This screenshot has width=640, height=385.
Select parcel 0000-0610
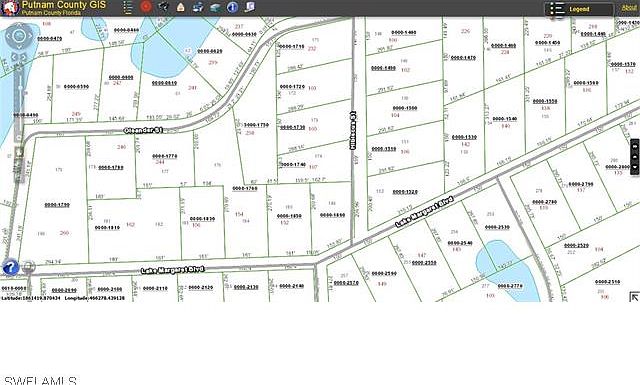[164, 83]
